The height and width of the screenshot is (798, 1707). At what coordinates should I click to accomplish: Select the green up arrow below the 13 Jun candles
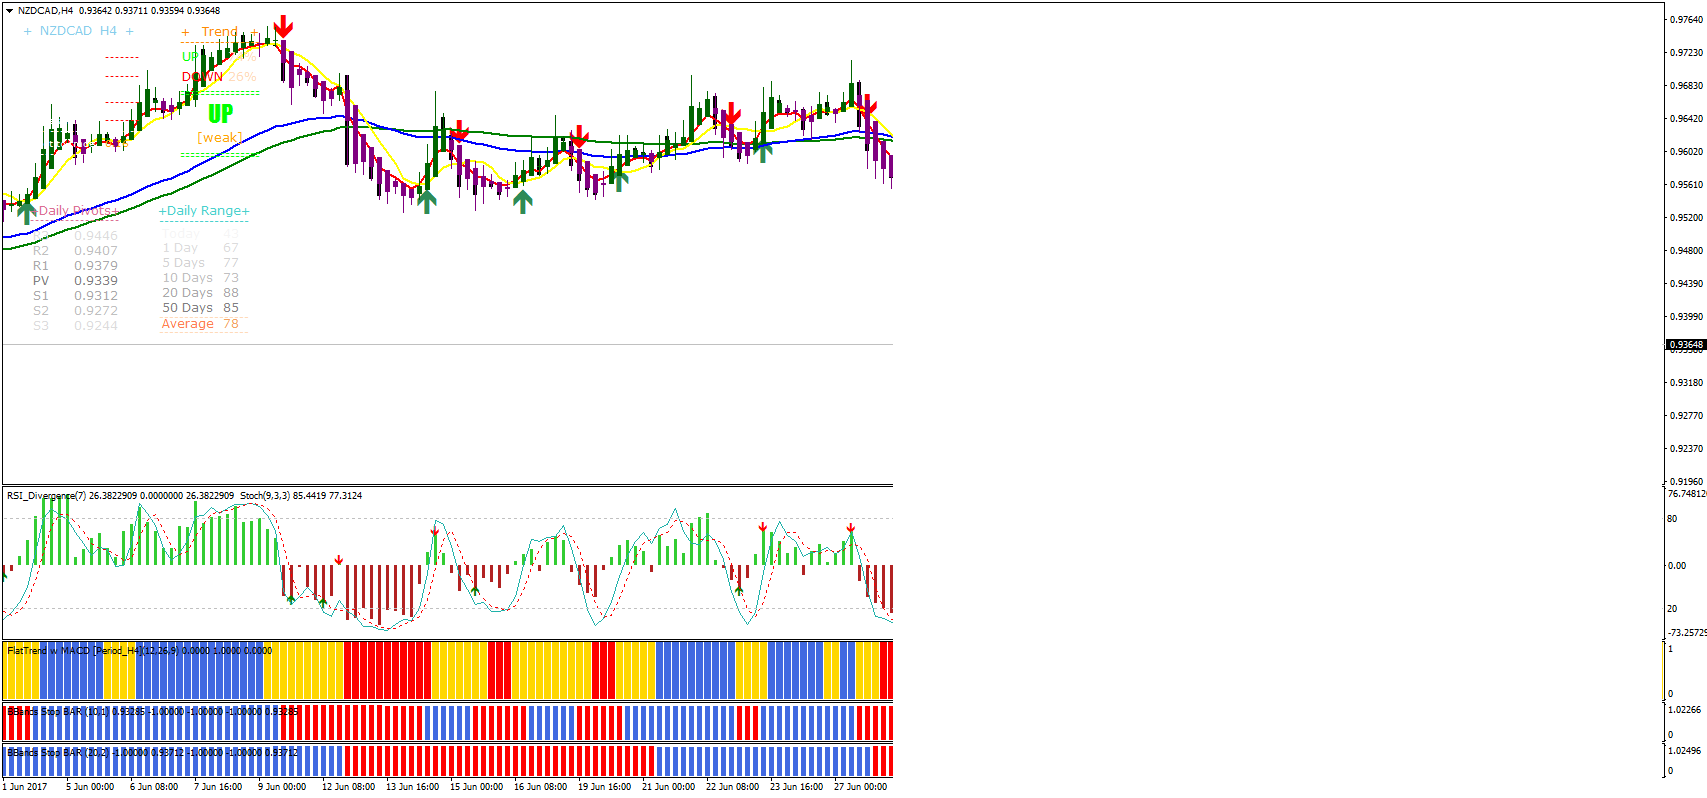tap(427, 201)
